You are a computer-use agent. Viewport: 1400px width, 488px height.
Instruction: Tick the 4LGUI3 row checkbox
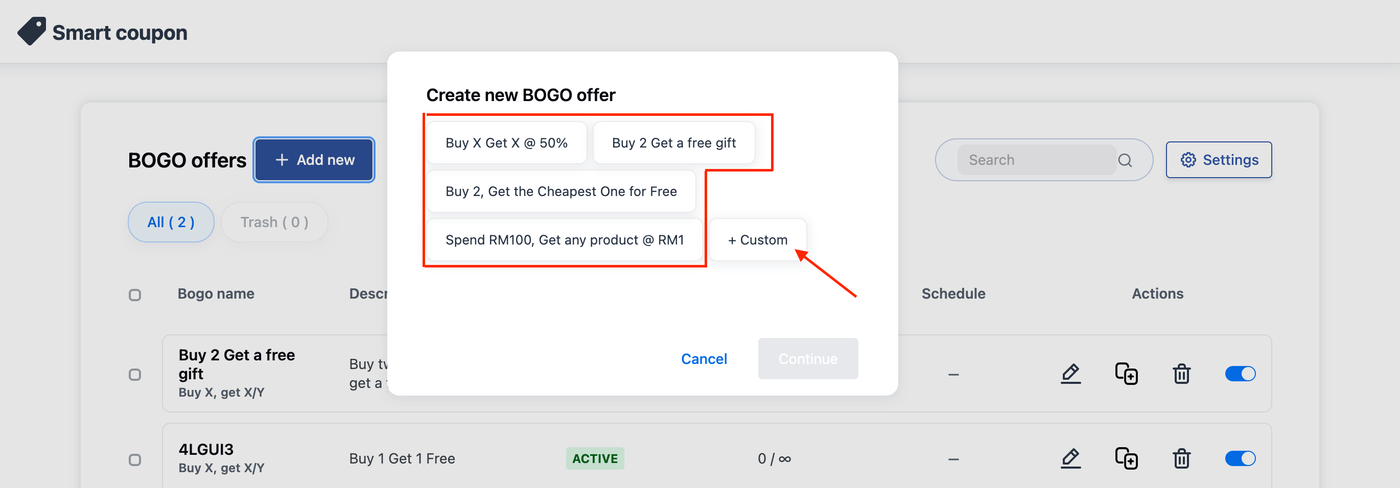pos(135,459)
